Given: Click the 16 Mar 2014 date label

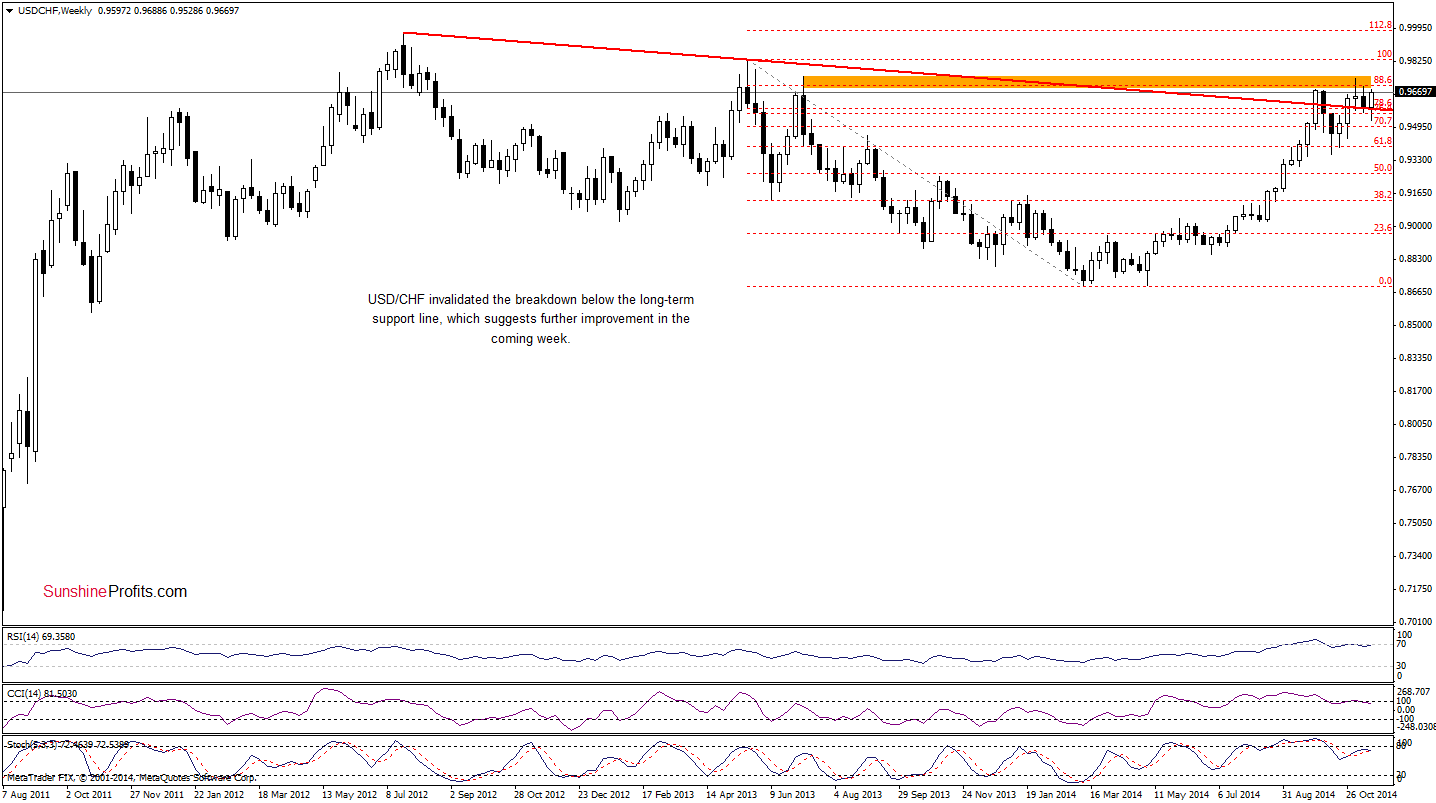Looking at the screenshot, I should coord(1117,795).
